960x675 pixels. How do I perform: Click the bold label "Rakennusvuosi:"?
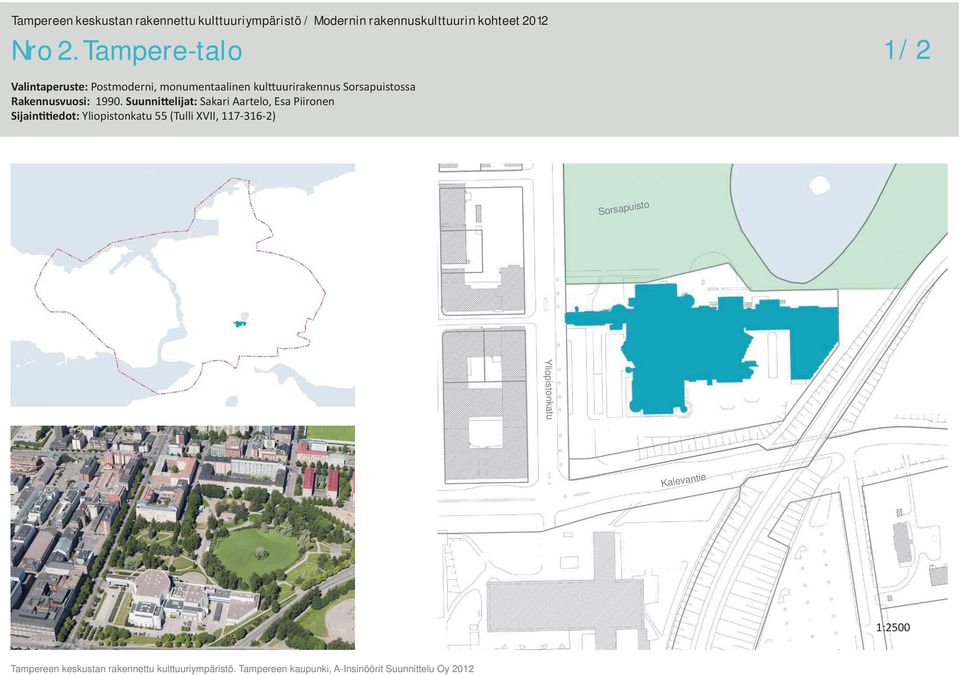[x=50, y=102]
